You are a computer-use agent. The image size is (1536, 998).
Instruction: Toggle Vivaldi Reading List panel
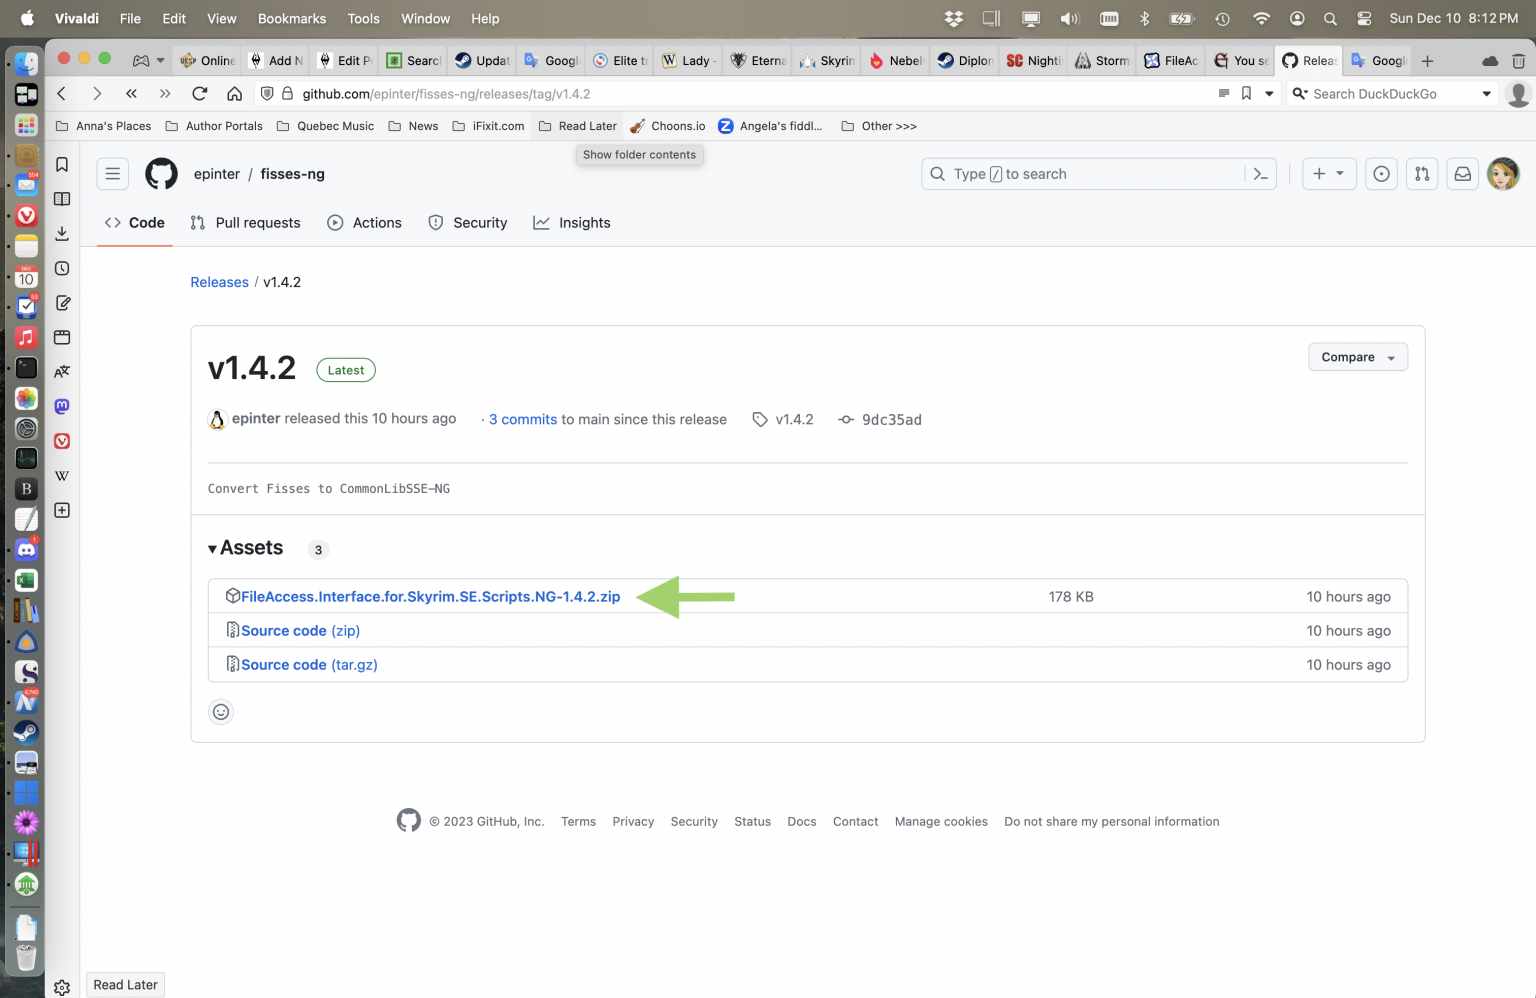[62, 199]
